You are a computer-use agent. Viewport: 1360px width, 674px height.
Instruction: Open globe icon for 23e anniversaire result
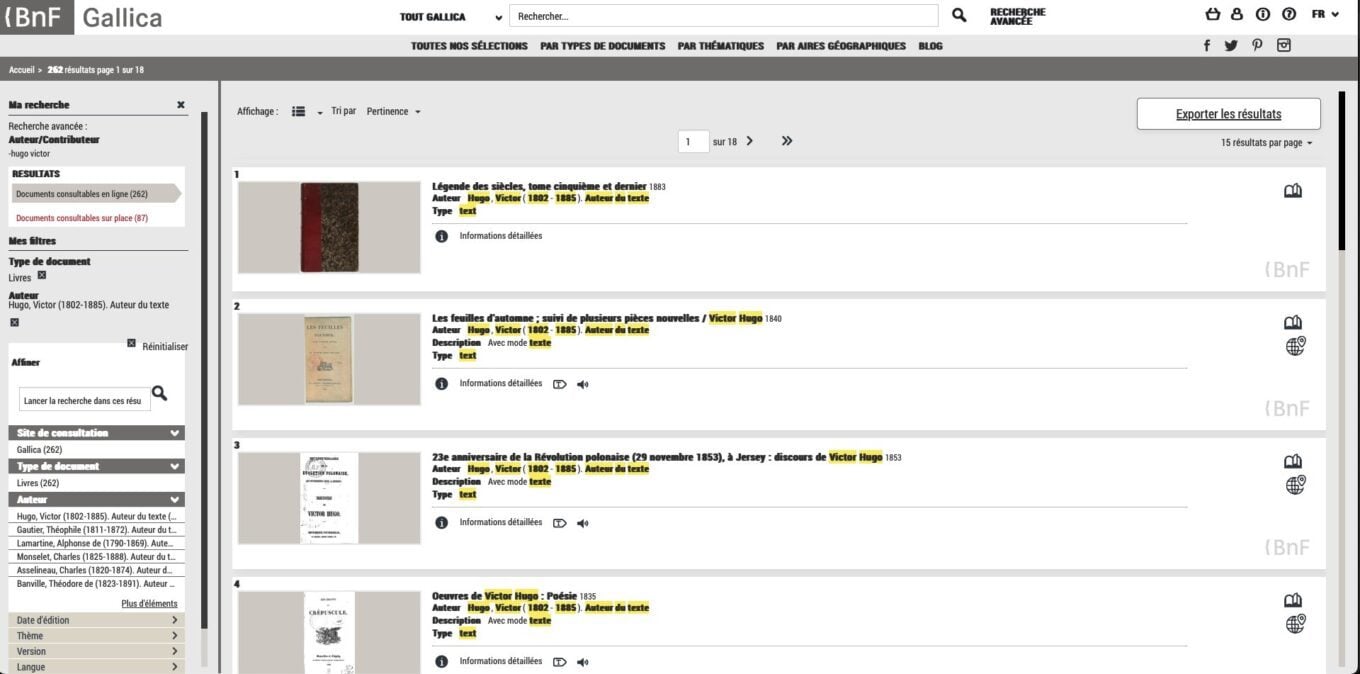1295,485
